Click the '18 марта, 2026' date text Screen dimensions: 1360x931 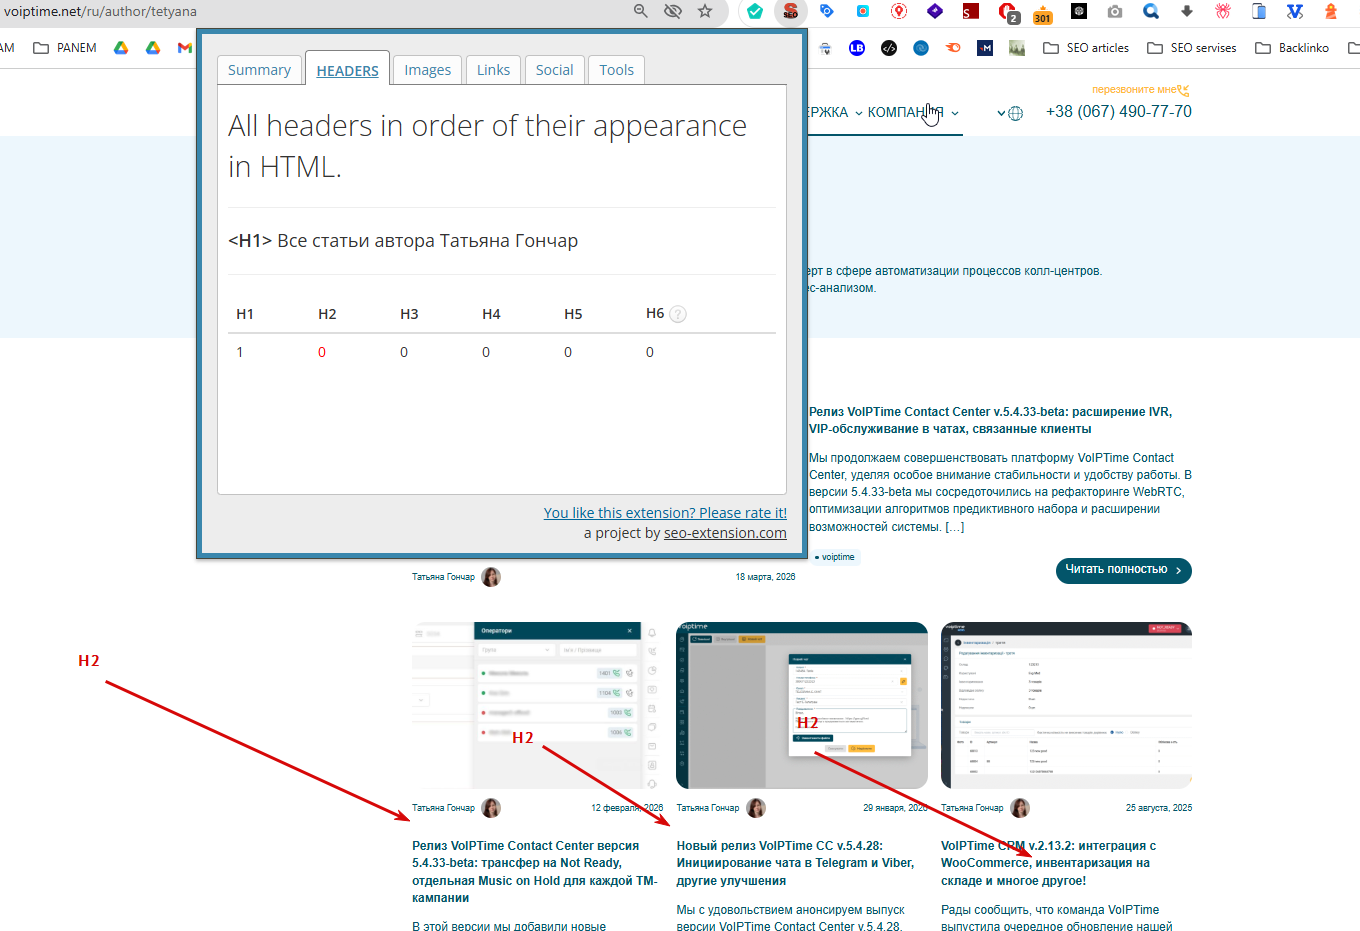pos(766,577)
